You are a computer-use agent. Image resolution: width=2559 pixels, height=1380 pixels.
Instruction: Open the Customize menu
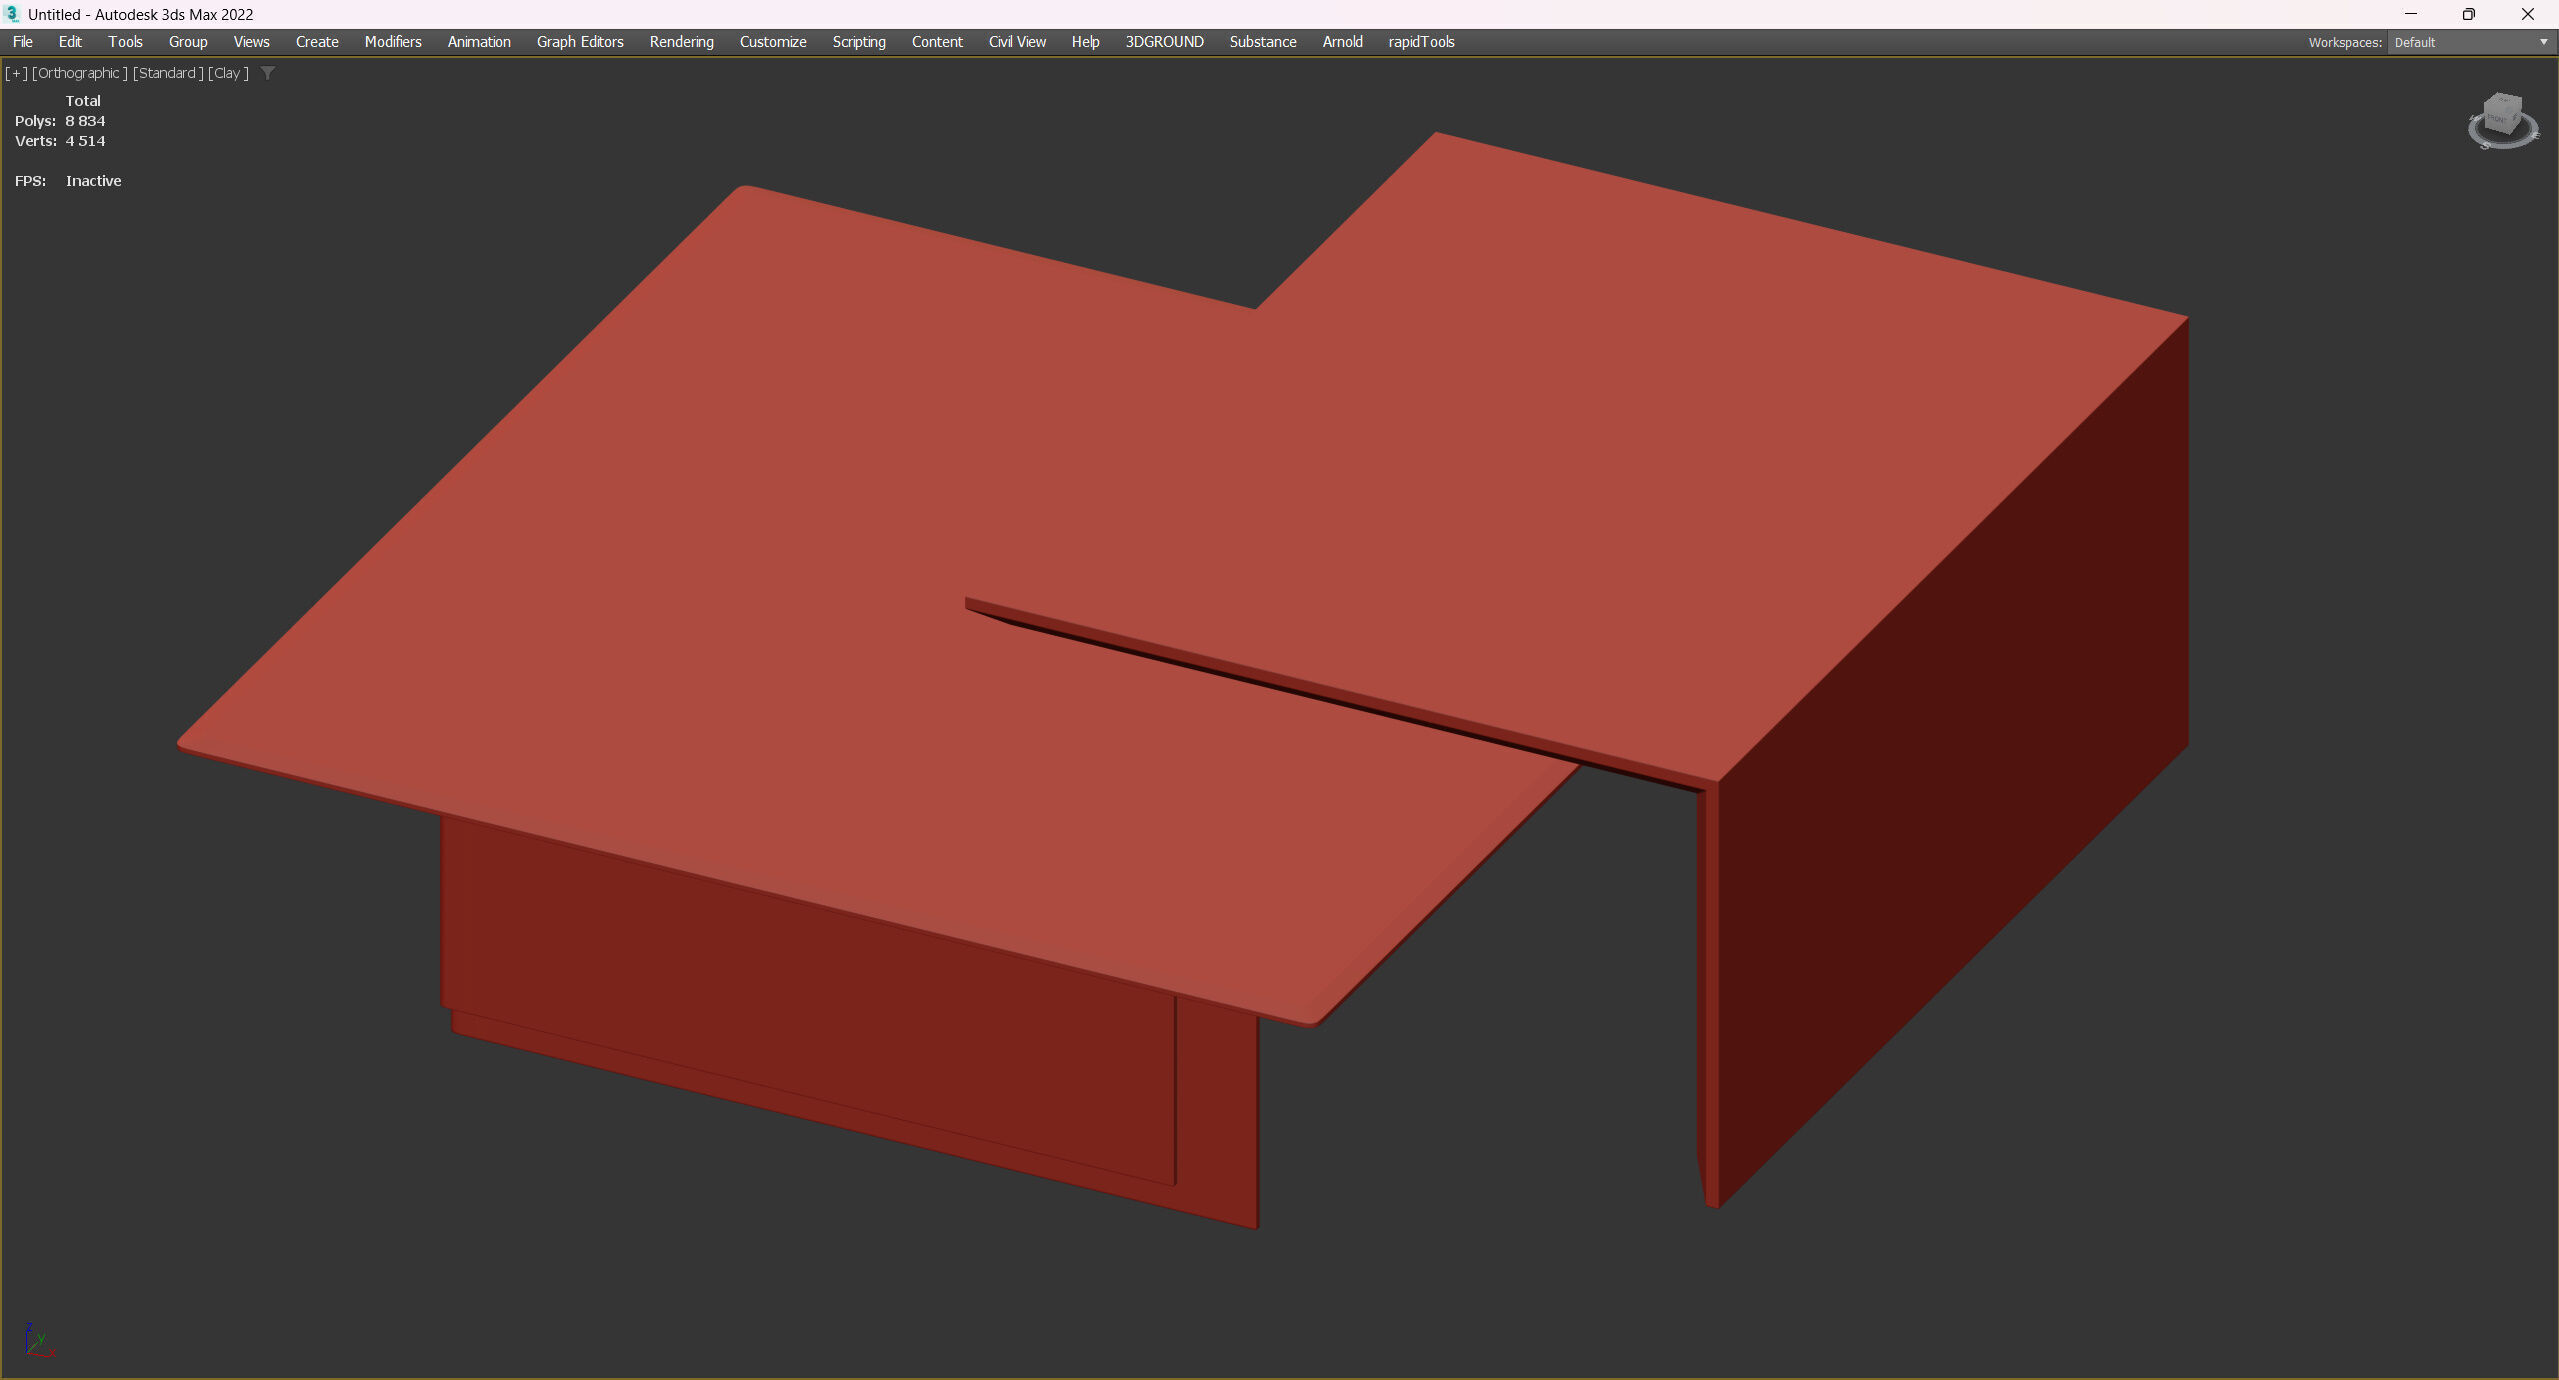click(x=773, y=42)
